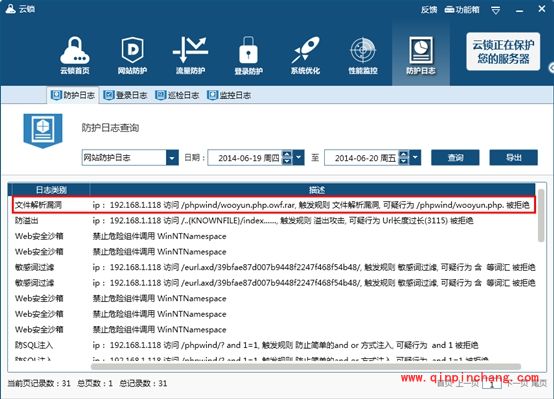Open the 系统优化 rocket icon
The height and width of the screenshot is (399, 554).
pos(306,55)
